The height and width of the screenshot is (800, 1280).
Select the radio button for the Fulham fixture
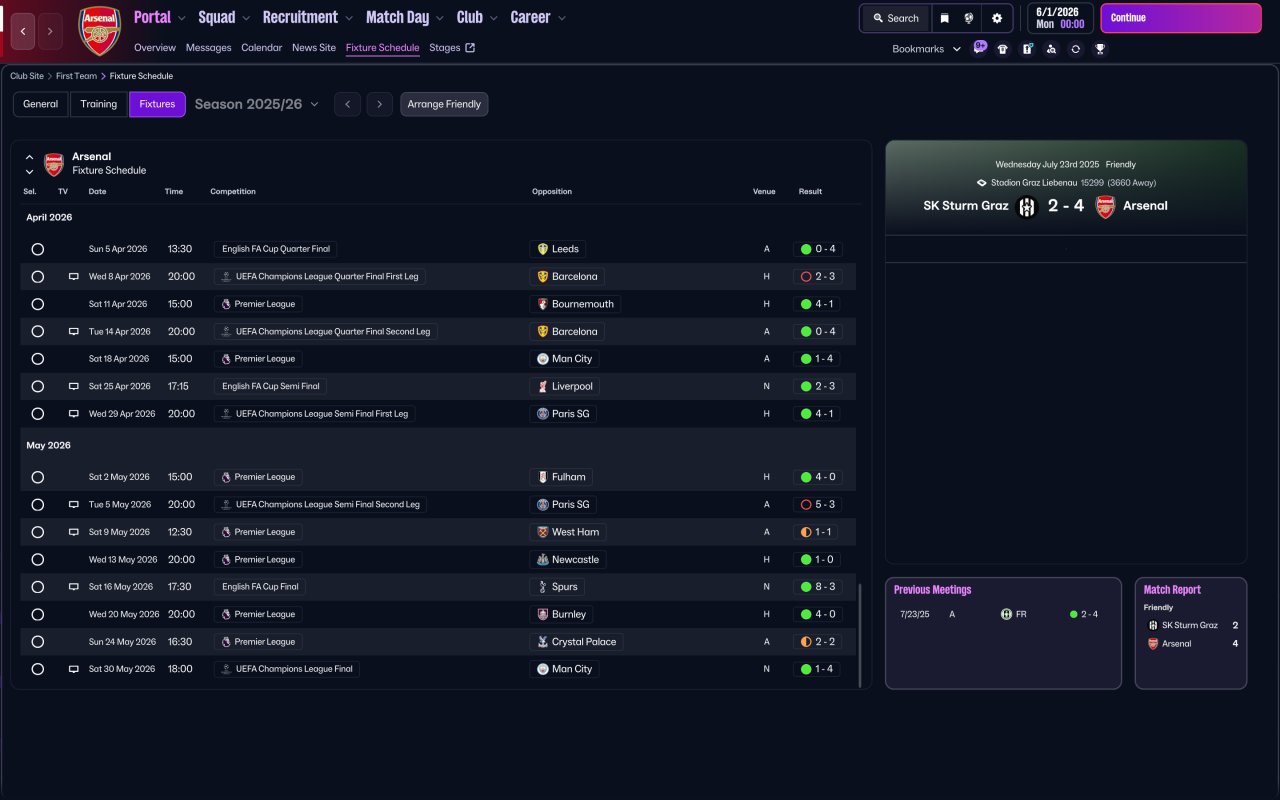(38, 477)
